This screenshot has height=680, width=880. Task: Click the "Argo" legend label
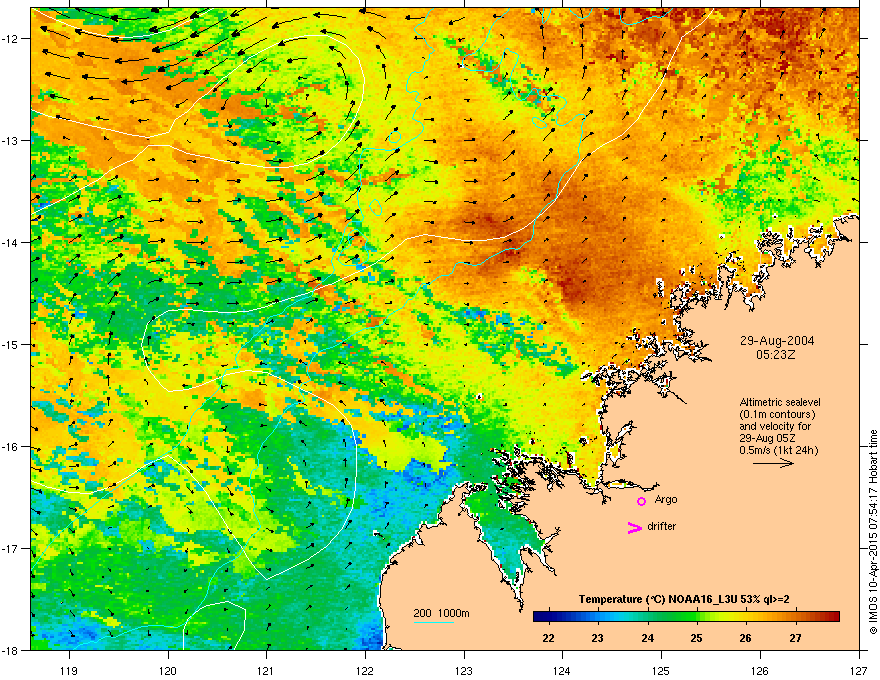666,499
